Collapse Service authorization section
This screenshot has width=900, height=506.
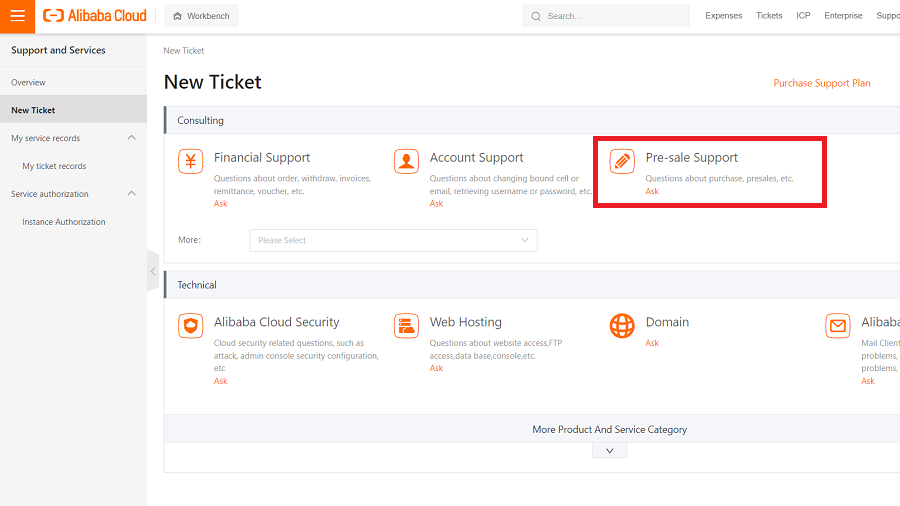coord(131,194)
